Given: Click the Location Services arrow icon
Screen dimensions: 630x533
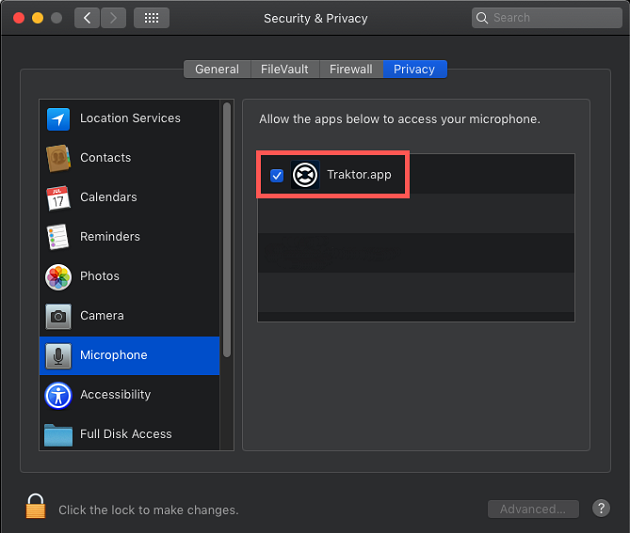Looking at the screenshot, I should pos(58,119).
